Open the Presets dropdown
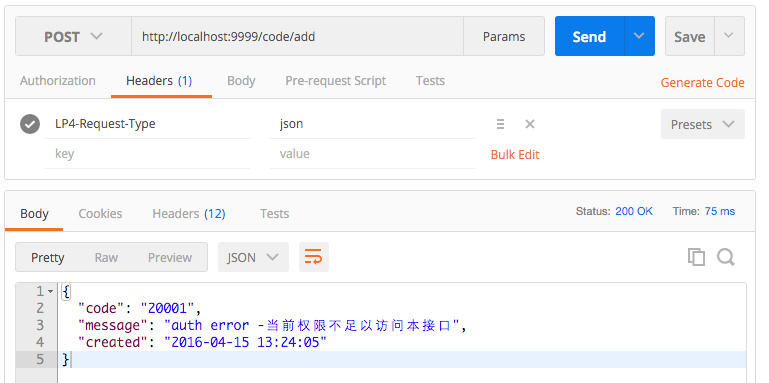The width and height of the screenshot is (769, 383). (x=703, y=124)
